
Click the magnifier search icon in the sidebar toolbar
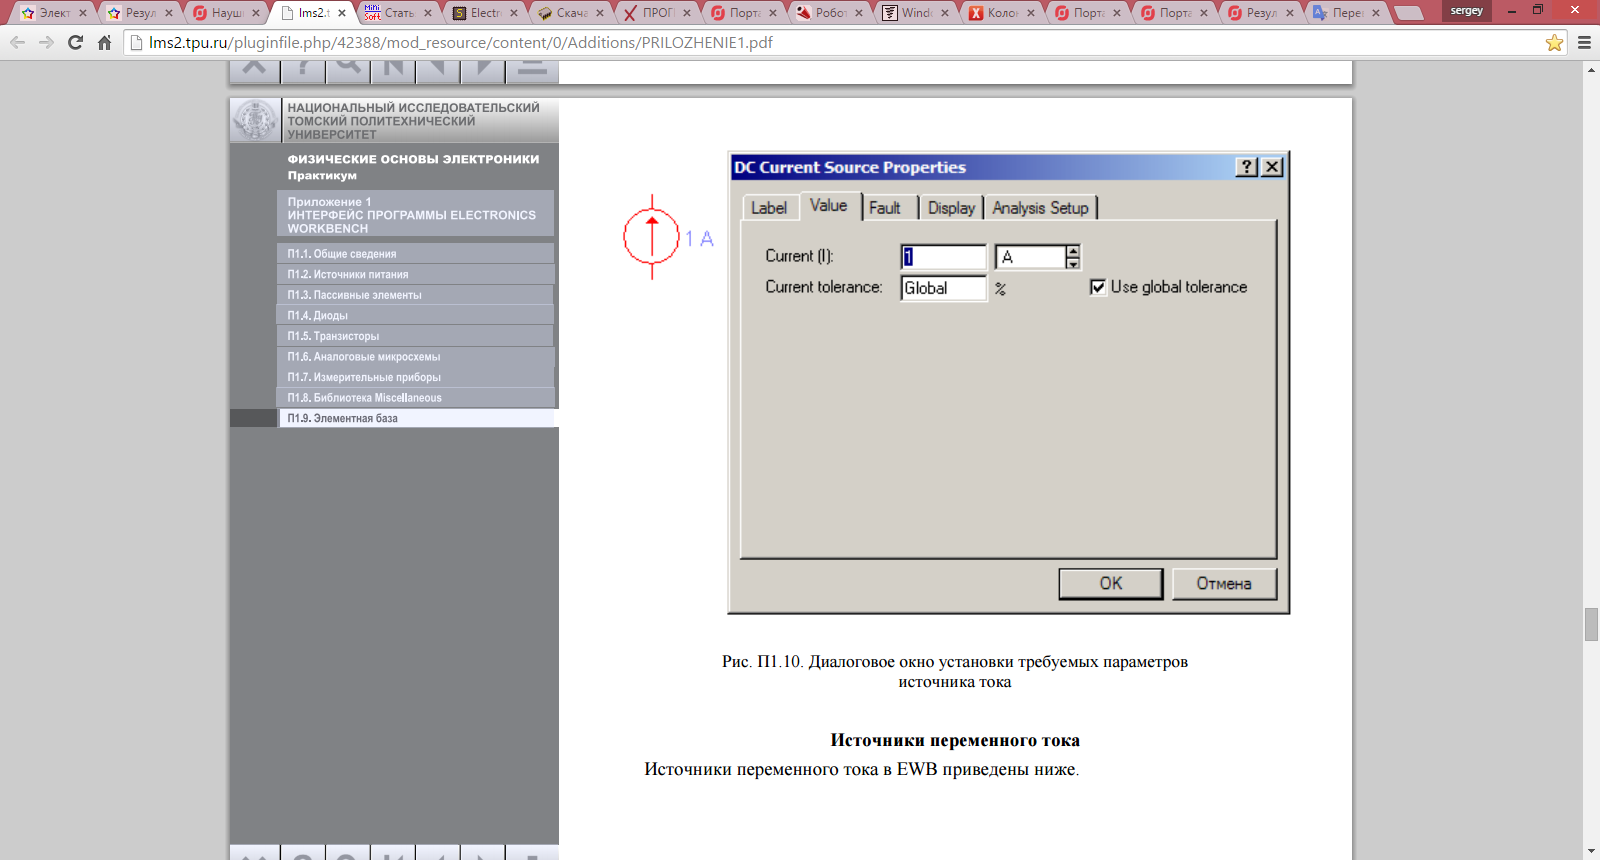(x=348, y=68)
